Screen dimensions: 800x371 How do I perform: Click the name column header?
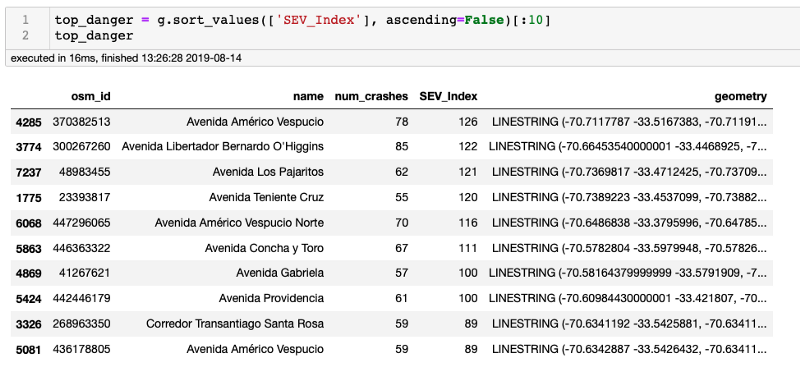tap(308, 96)
